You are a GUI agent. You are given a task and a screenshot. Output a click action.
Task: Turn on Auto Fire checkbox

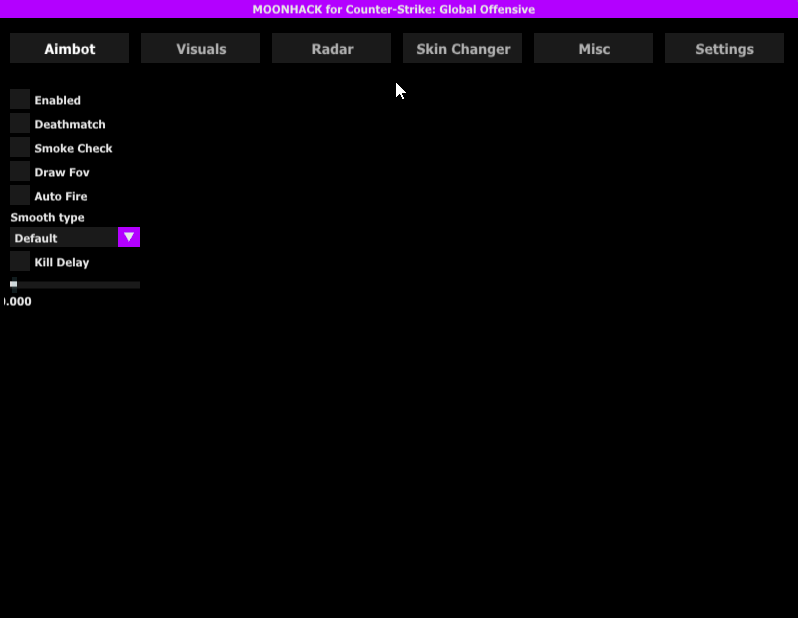tap(20, 195)
